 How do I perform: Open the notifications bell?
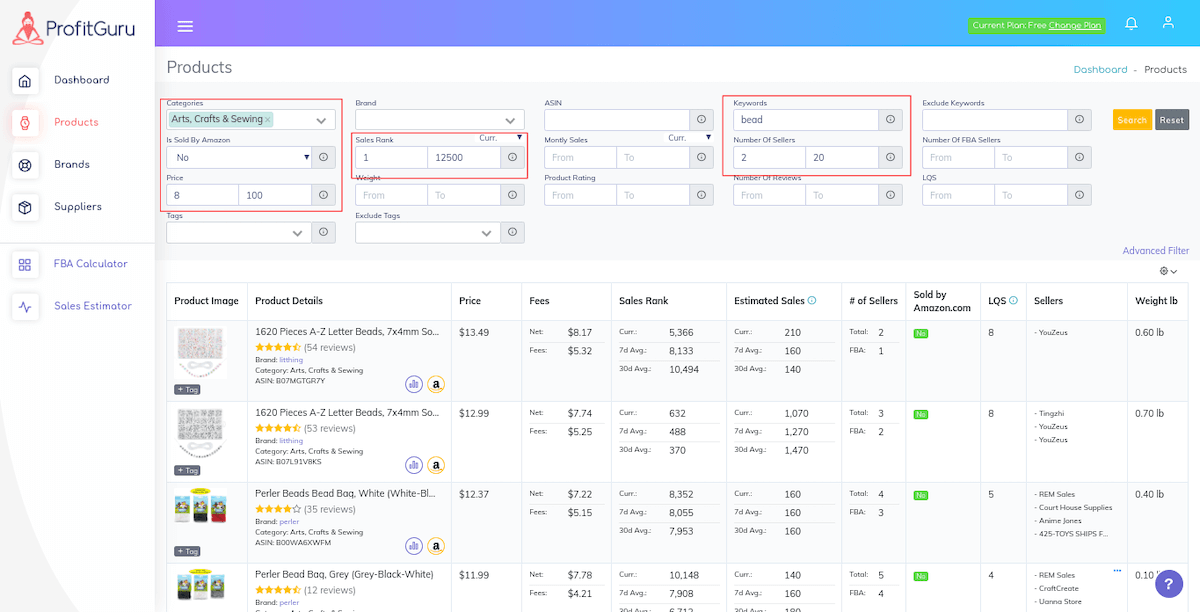1131,23
